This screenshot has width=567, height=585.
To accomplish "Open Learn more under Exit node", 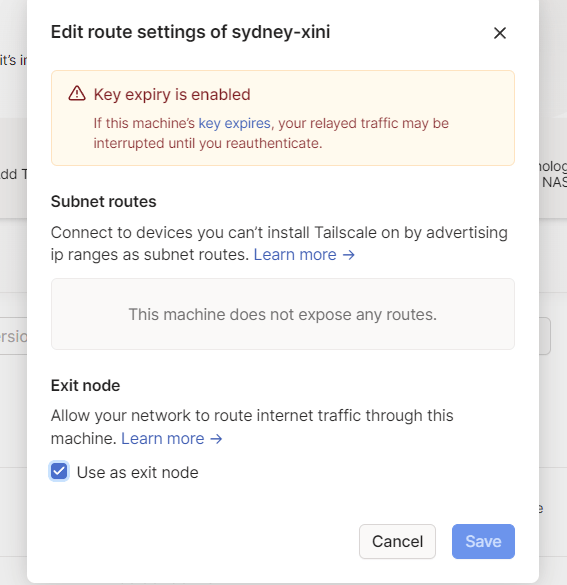I will [x=163, y=438].
